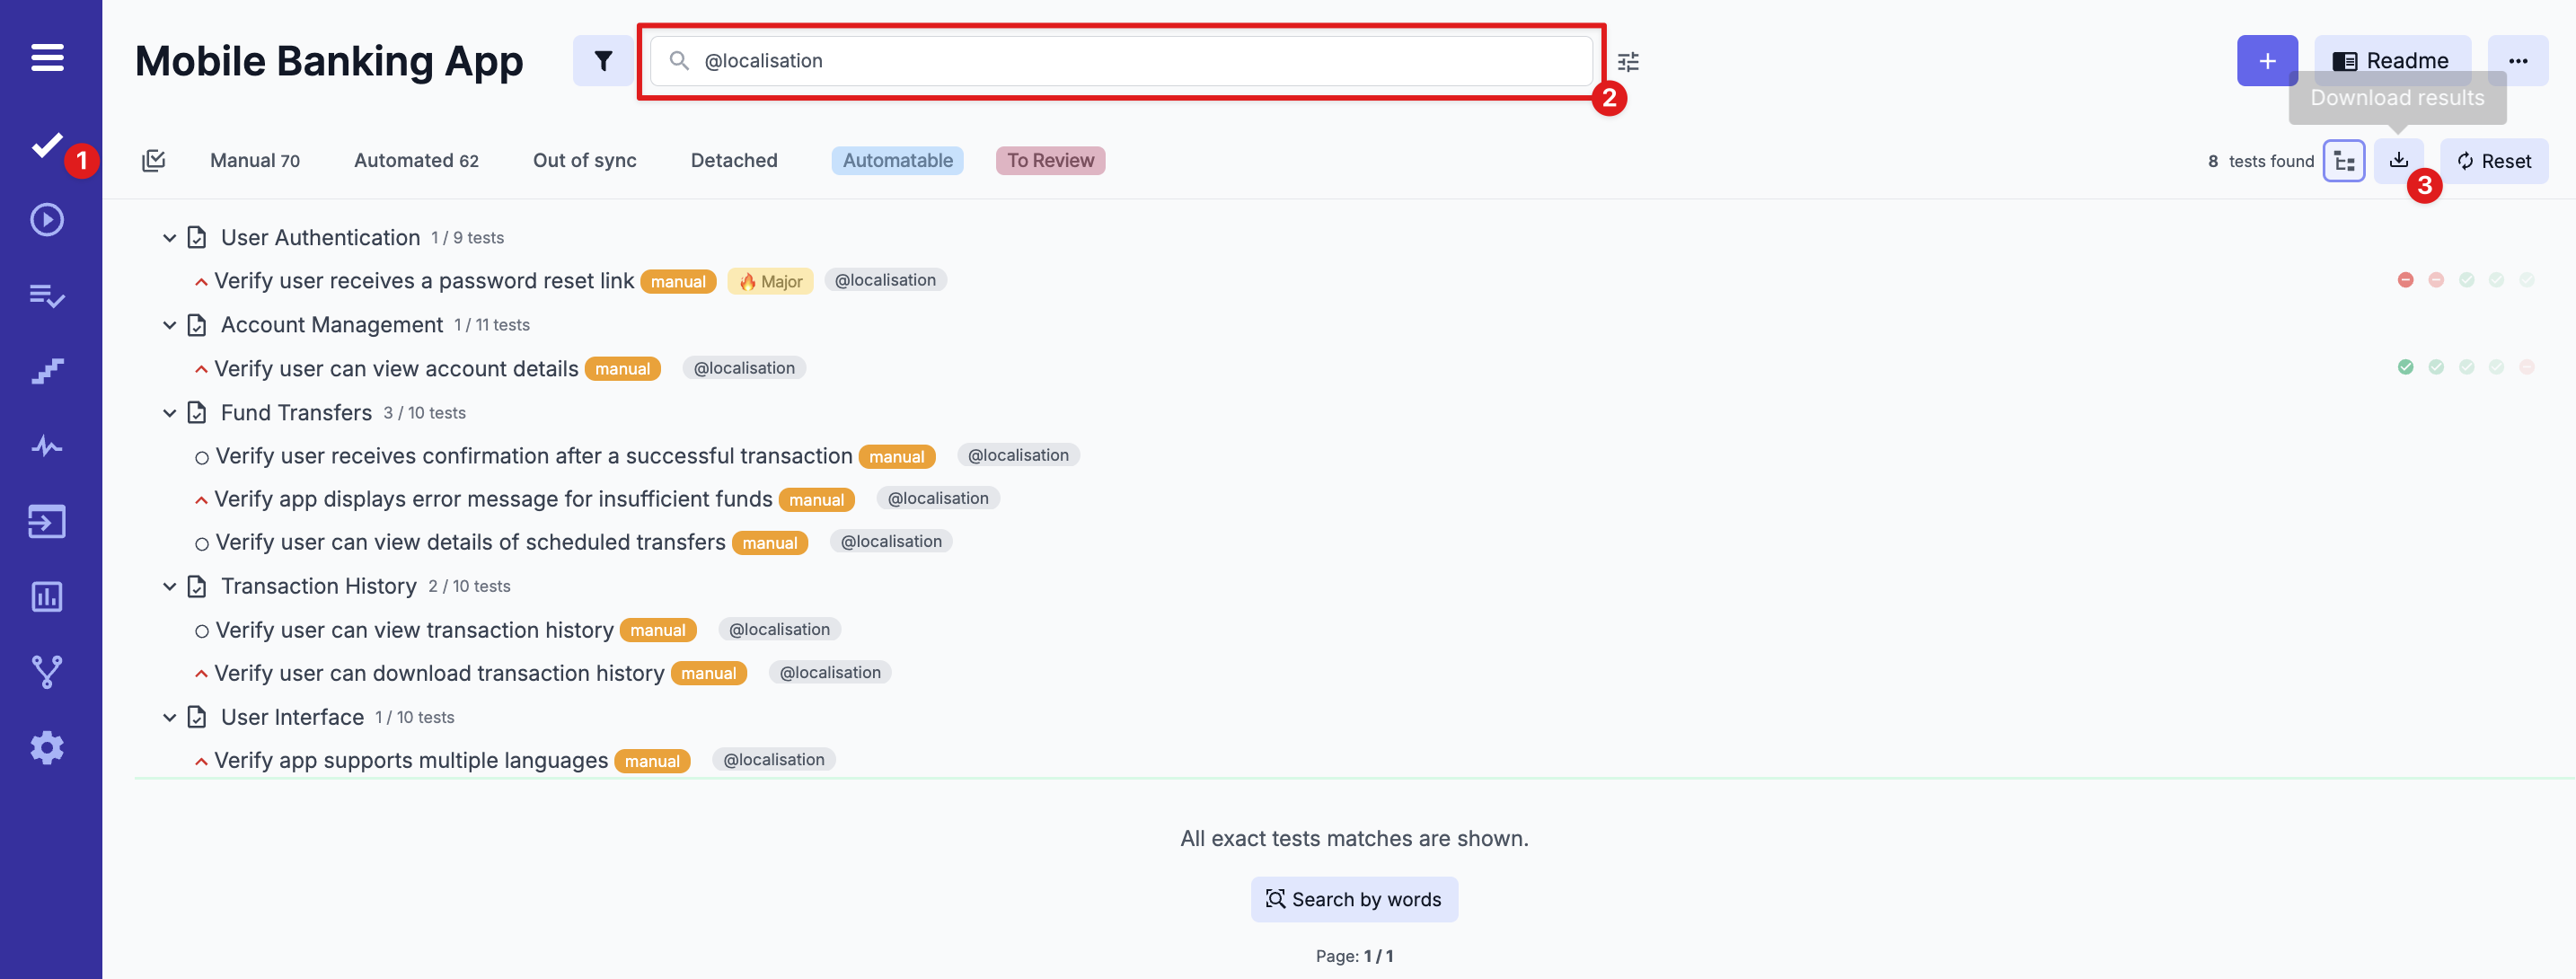Open the branches fork icon in sidebar
The width and height of the screenshot is (2576, 979).
point(47,672)
